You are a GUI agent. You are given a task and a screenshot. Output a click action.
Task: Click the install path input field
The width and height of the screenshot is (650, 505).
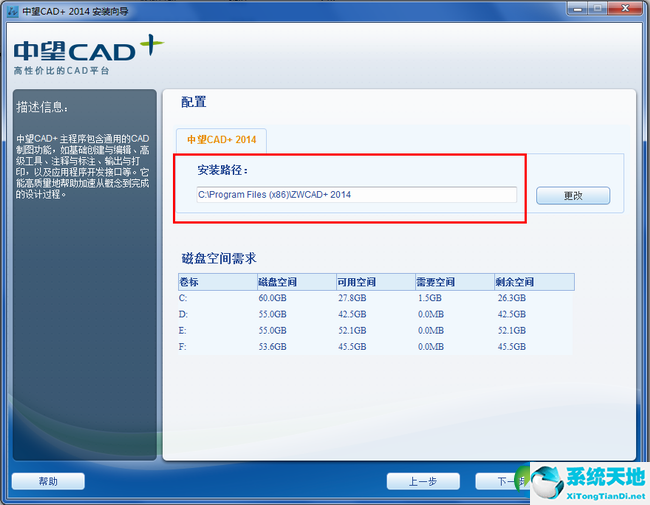(x=357, y=194)
